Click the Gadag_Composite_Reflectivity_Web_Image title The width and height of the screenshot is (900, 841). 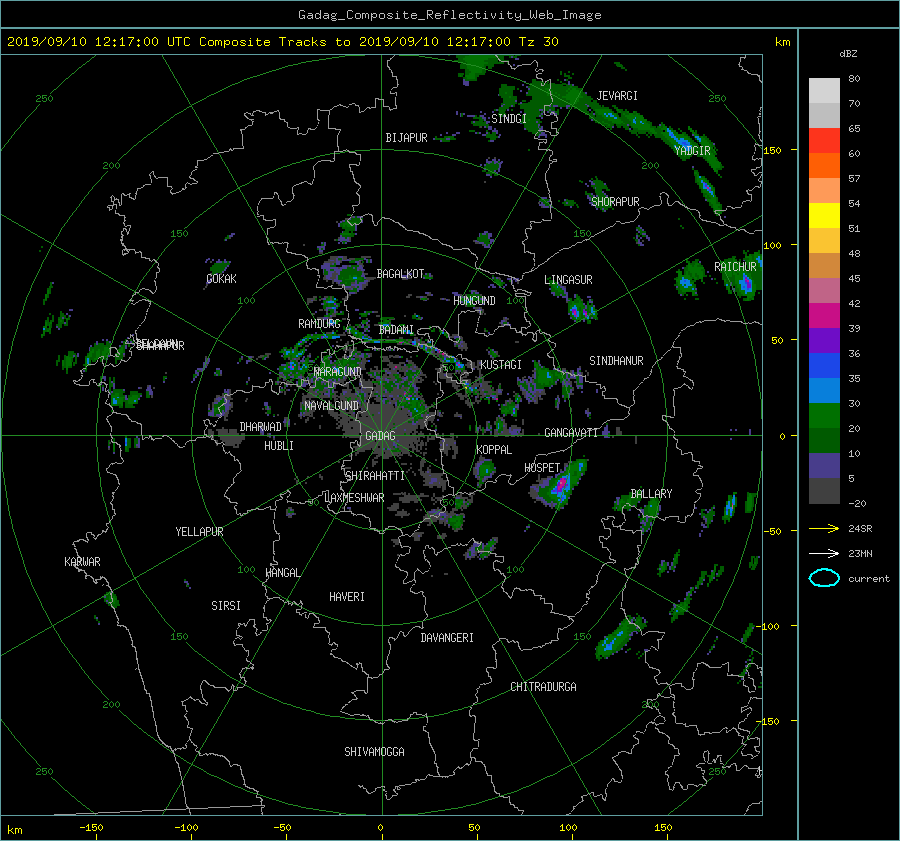pos(449,15)
